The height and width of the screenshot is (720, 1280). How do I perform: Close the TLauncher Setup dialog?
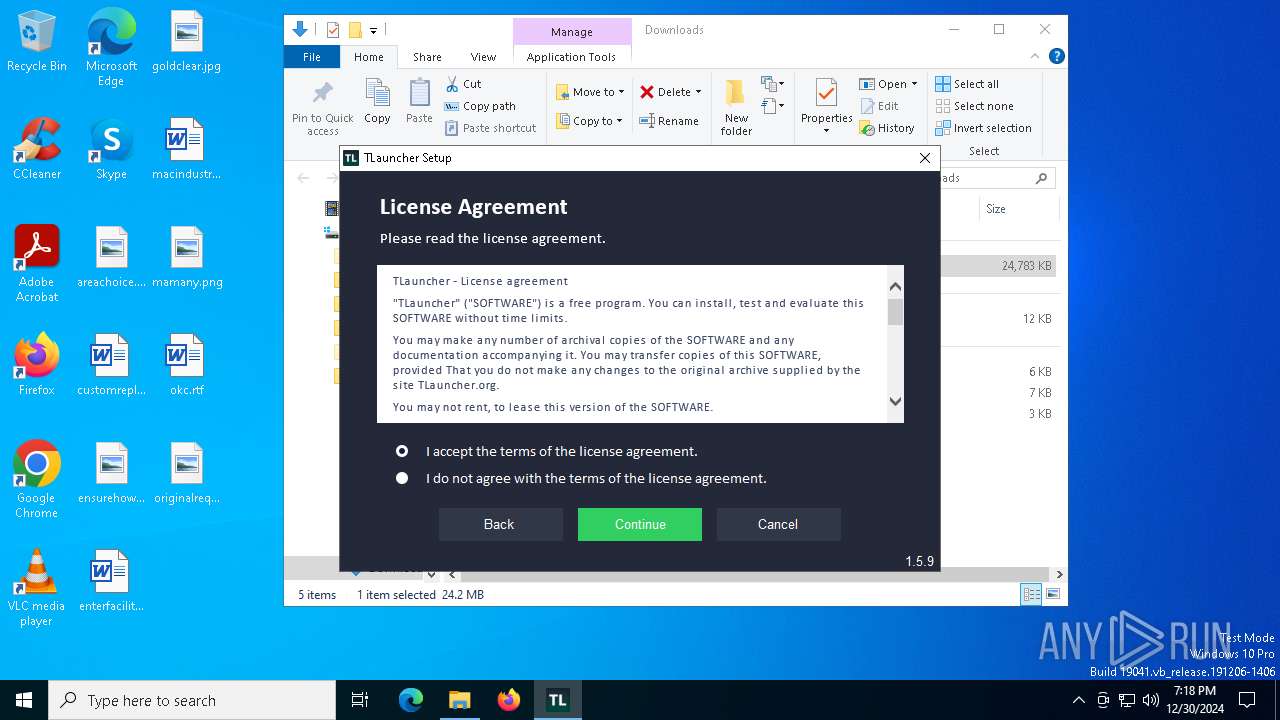[925, 158]
